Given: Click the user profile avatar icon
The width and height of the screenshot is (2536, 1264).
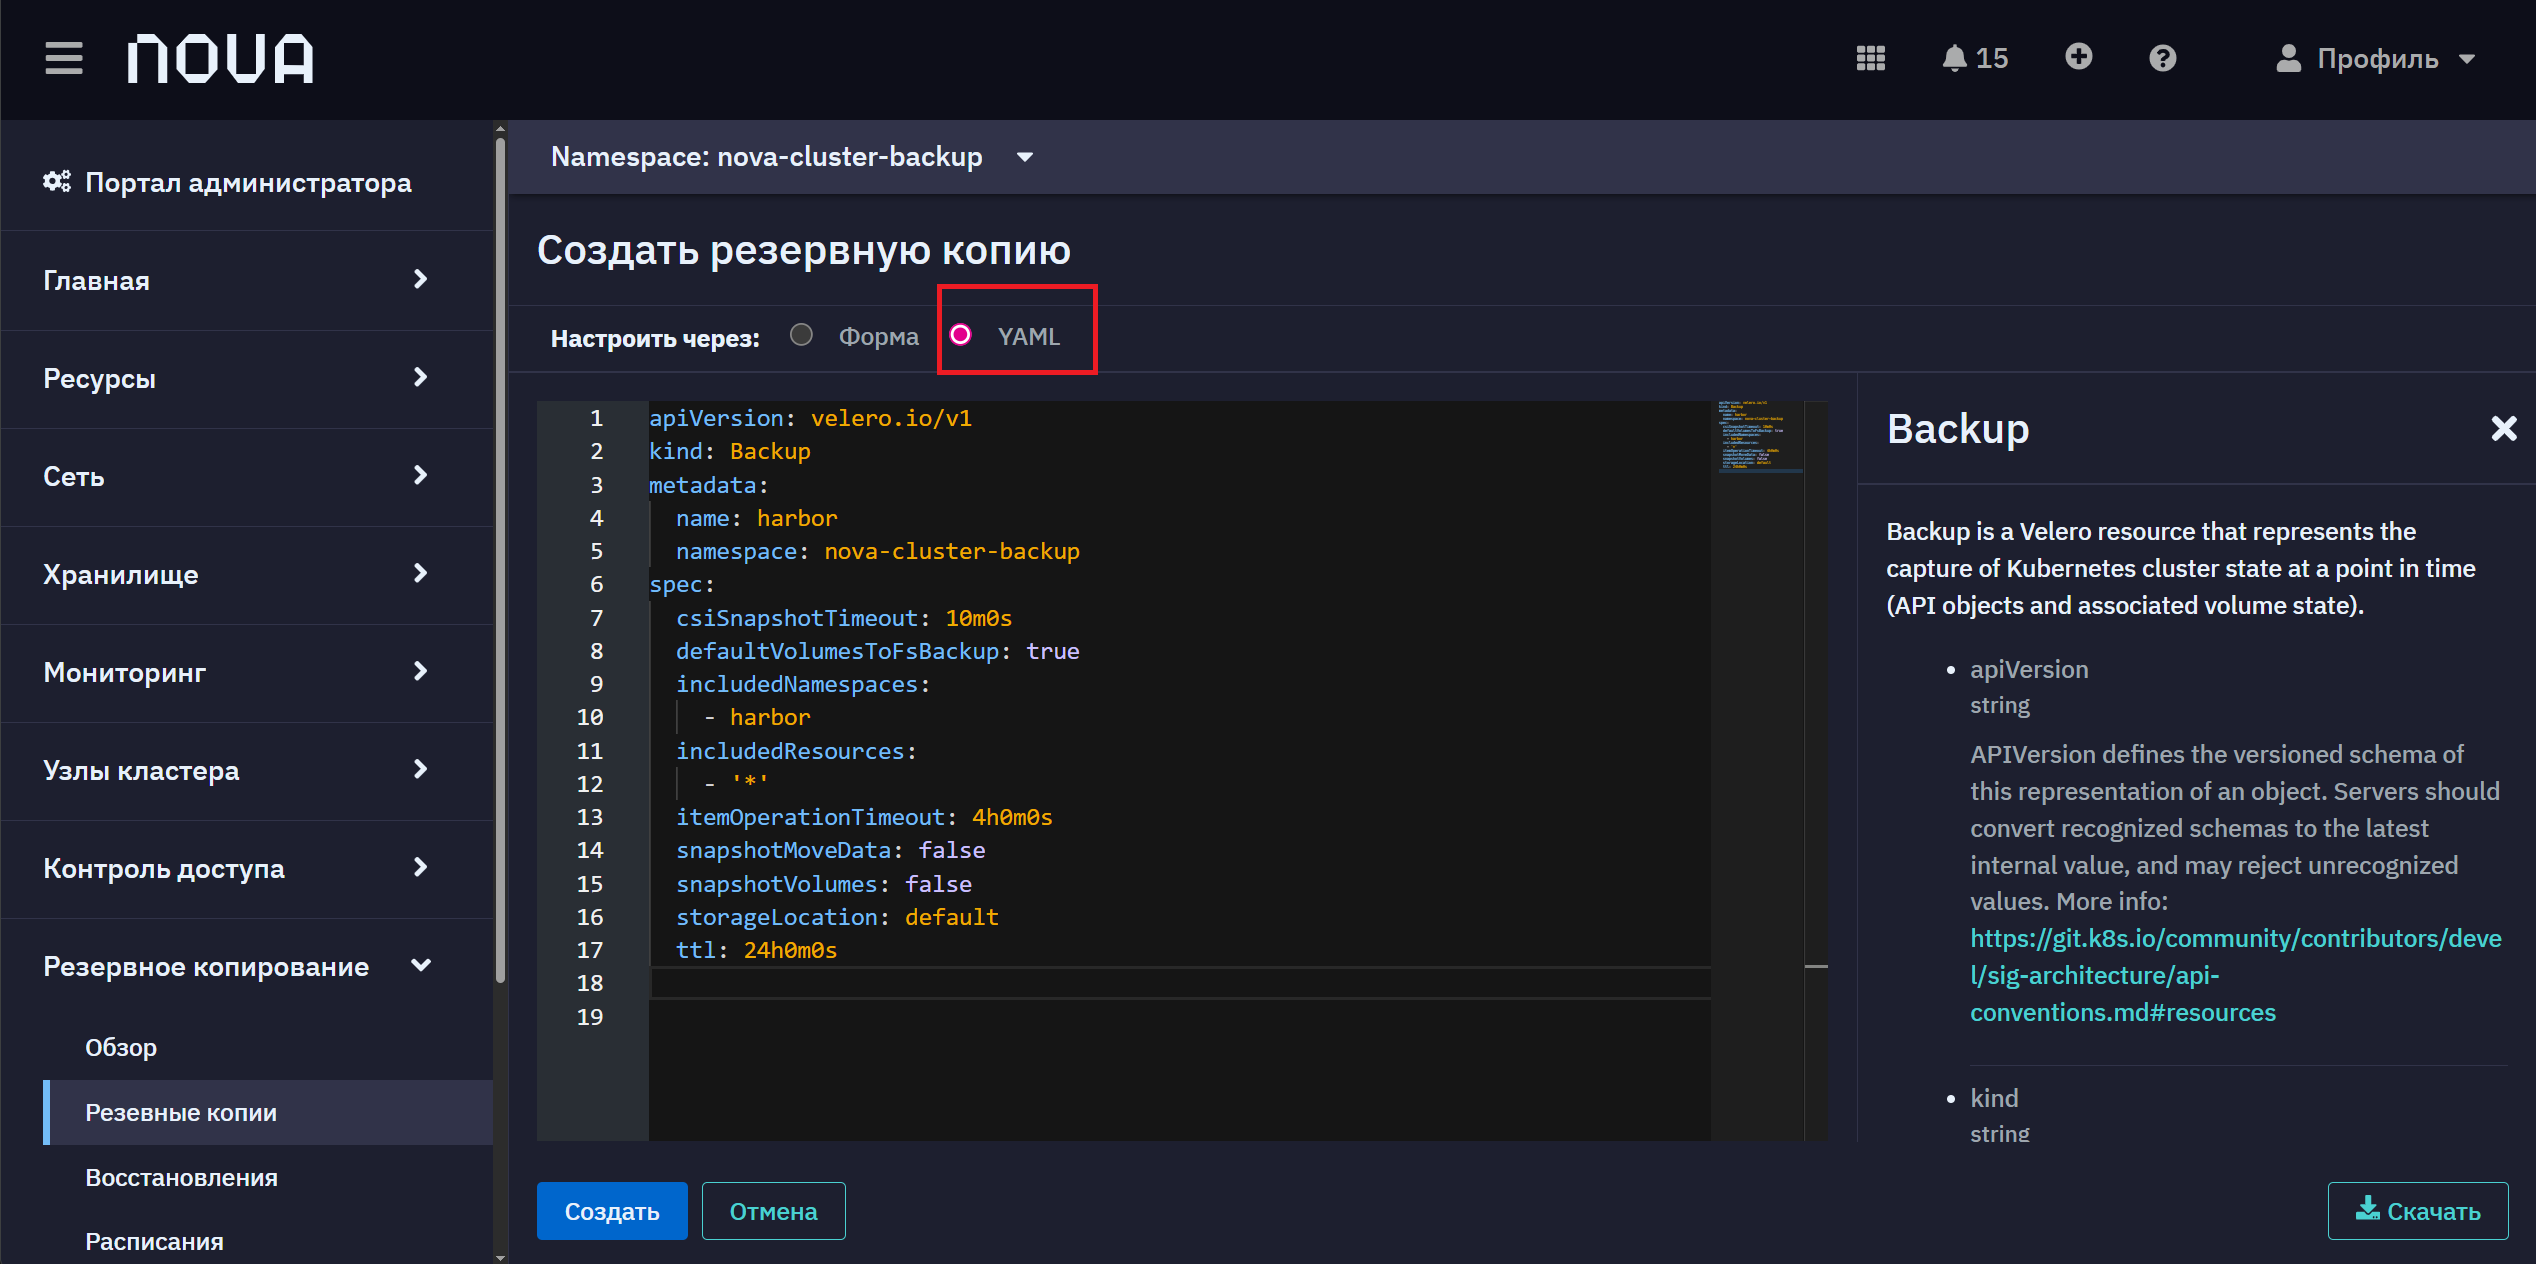Looking at the screenshot, I should pyautogui.click(x=2288, y=58).
